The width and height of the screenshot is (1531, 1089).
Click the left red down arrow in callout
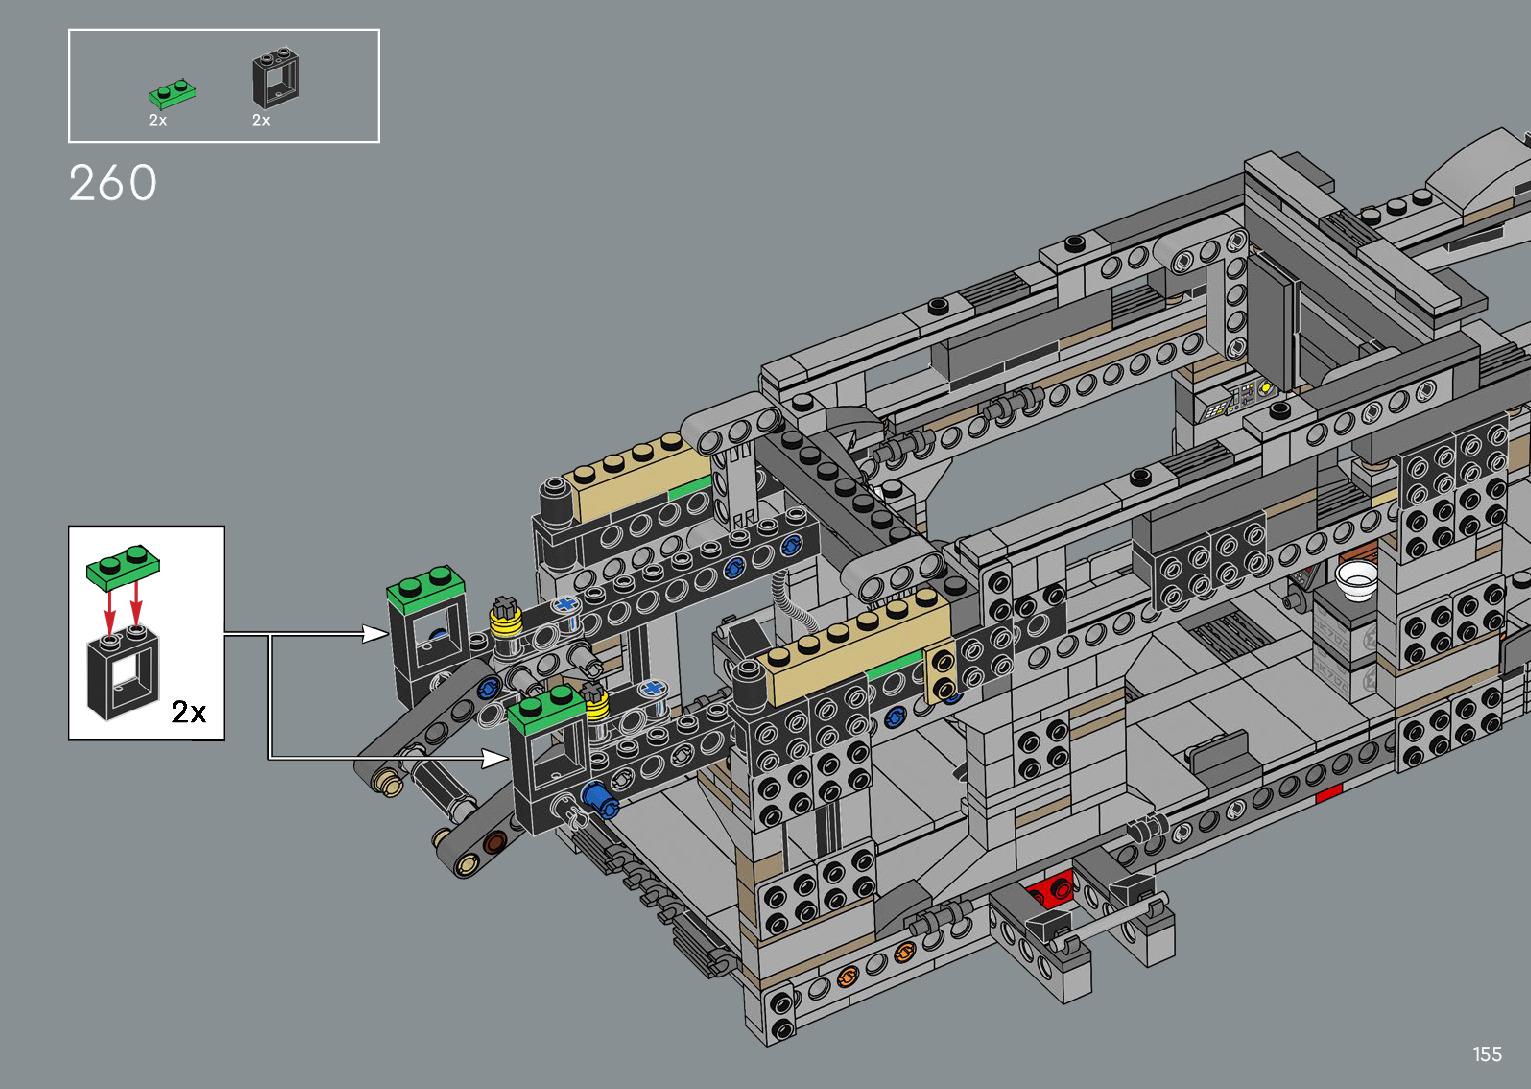[x=111, y=607]
